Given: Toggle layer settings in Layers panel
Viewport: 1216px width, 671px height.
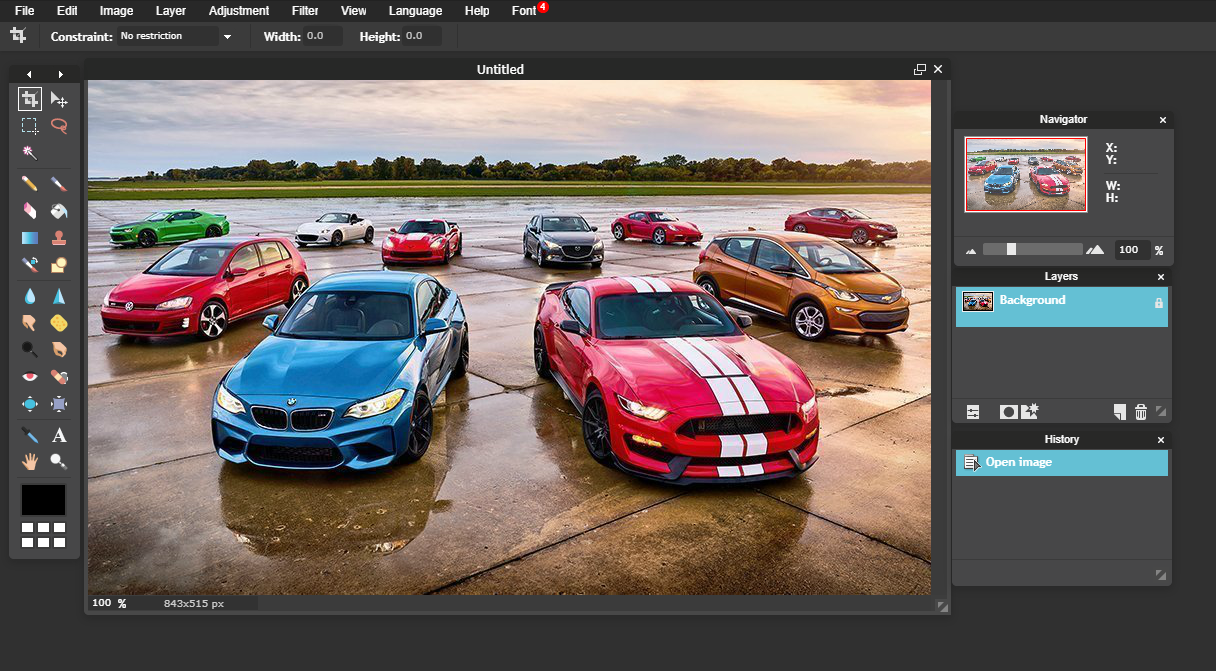Looking at the screenshot, I should (972, 412).
